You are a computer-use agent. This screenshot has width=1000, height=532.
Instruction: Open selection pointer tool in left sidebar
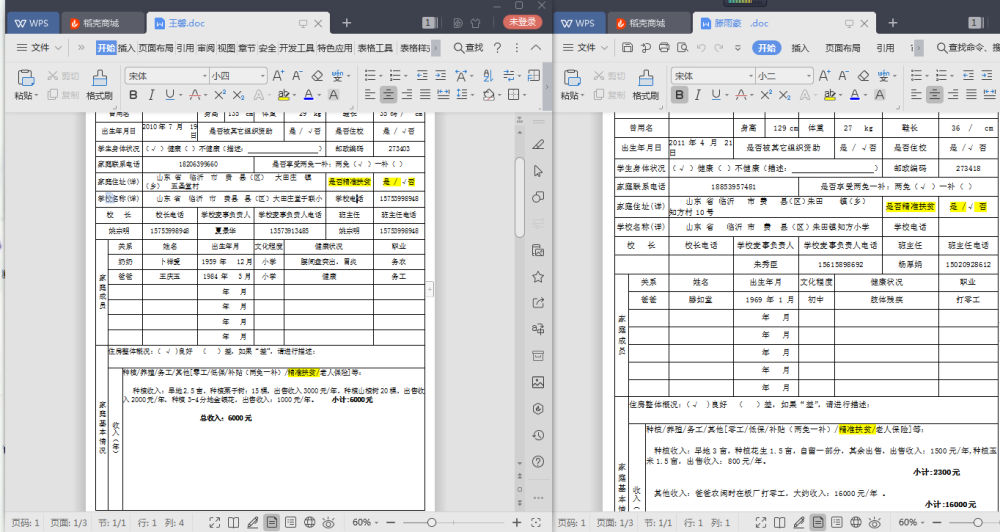pyautogui.click(x=538, y=171)
